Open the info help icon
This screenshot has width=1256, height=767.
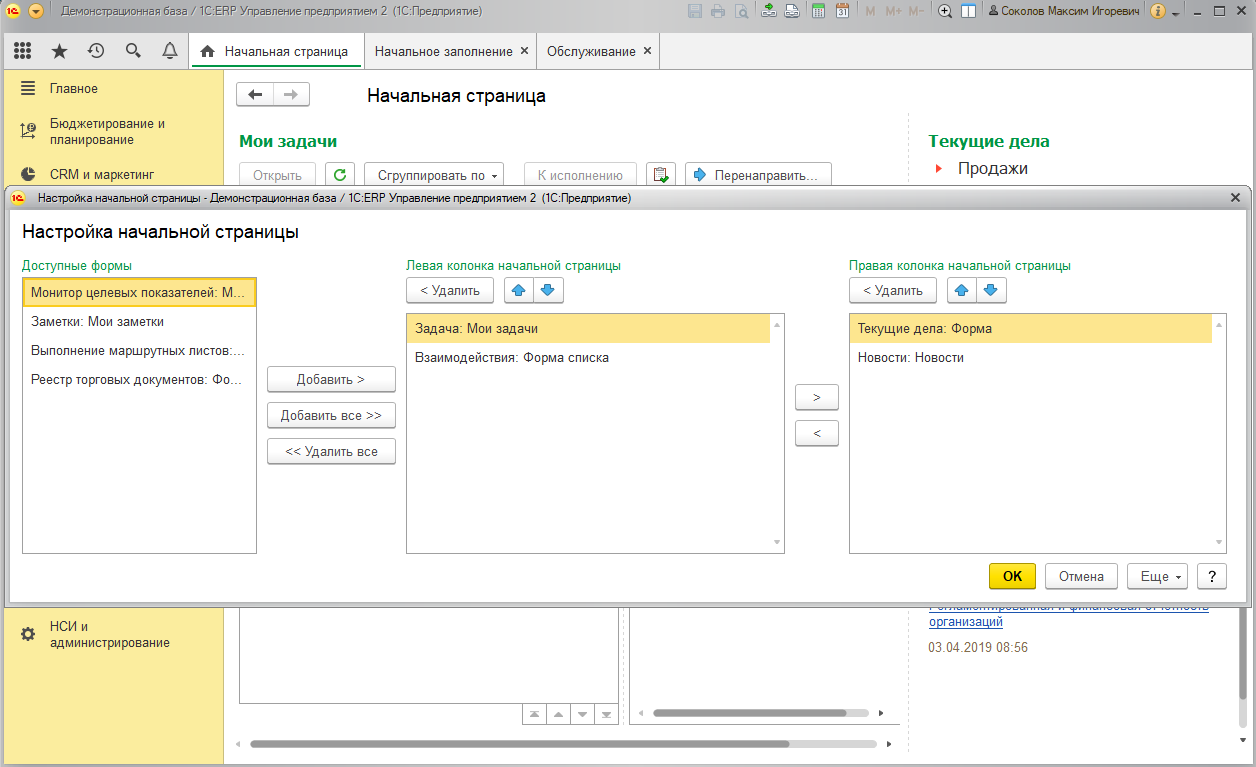1158,11
